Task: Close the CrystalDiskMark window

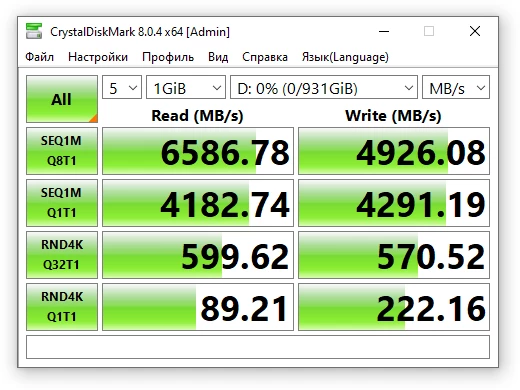Action: pos(475,31)
